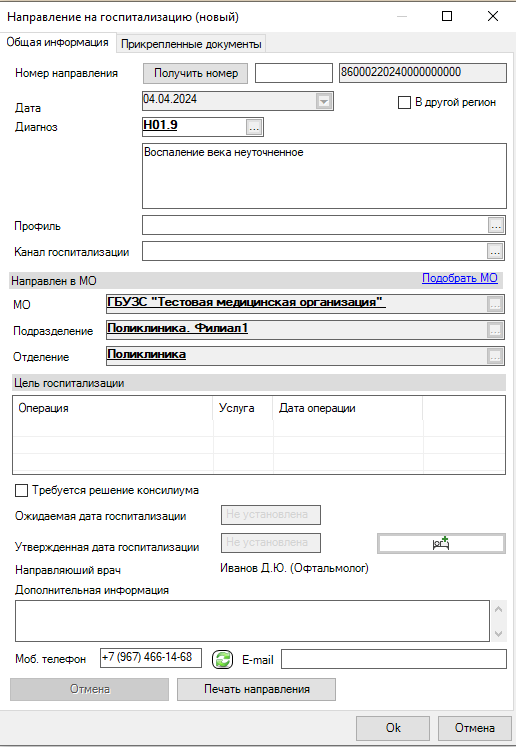The image size is (516, 747).
Task: Click scrollbar down arrow of Дополнительная информация
Action: [x=498, y=634]
